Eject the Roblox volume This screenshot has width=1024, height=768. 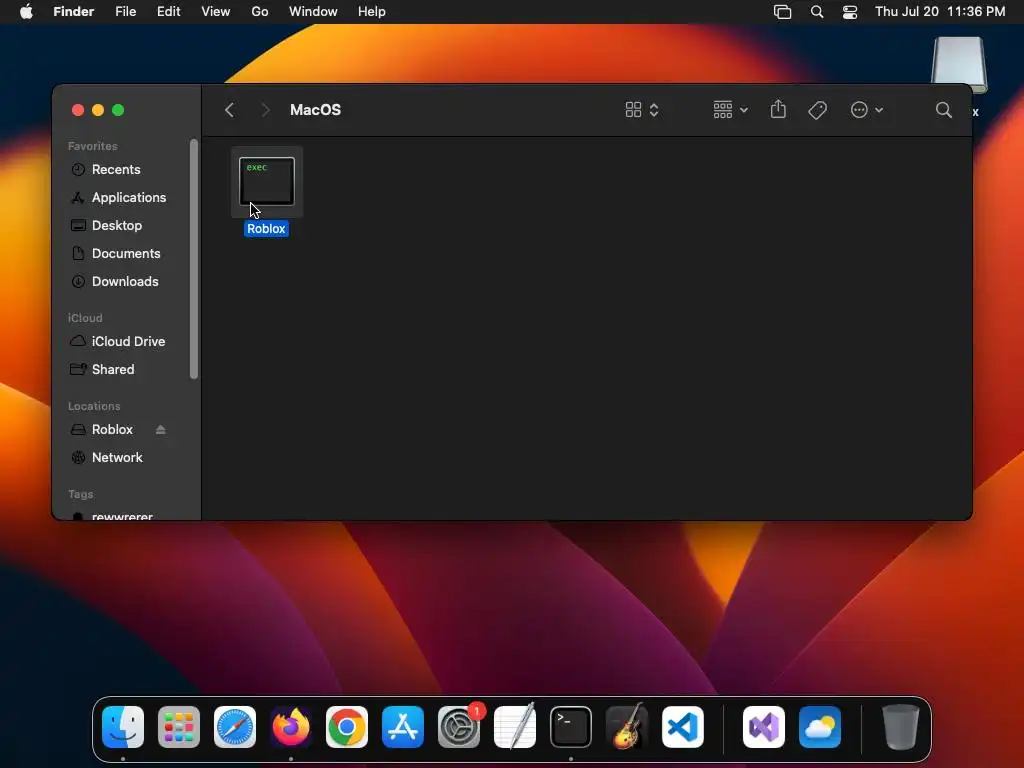click(x=161, y=430)
